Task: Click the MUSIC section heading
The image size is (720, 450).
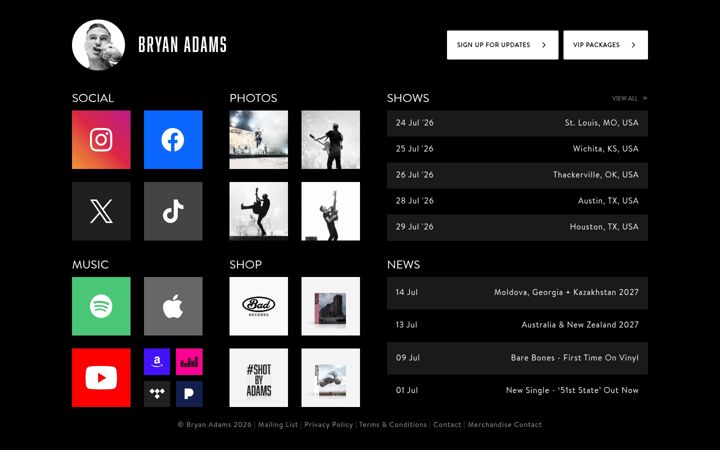Action: tap(90, 265)
